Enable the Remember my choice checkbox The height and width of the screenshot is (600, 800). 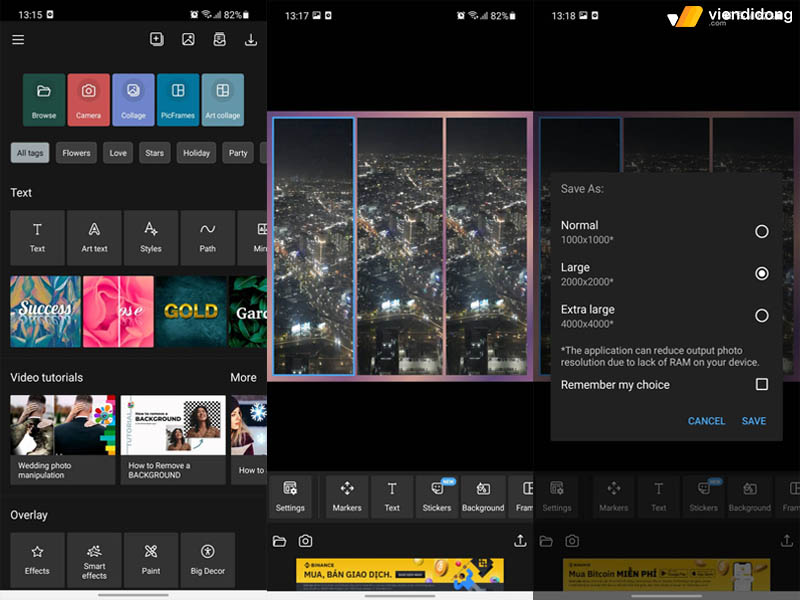[x=761, y=385]
